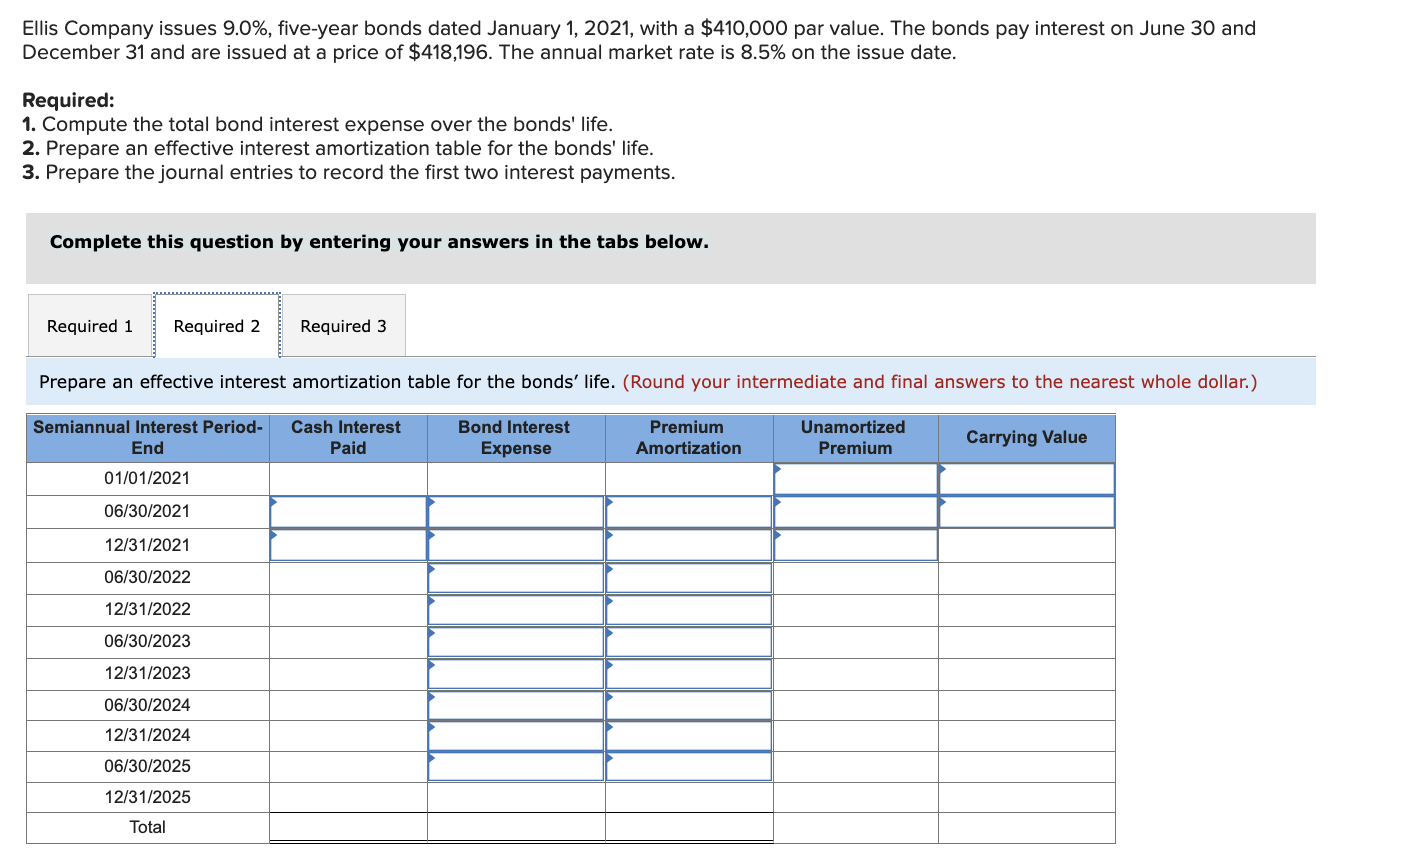Select Premium Amortization cell for 12/31/2023
This screenshot has width=1408, height=856.
click(x=689, y=674)
